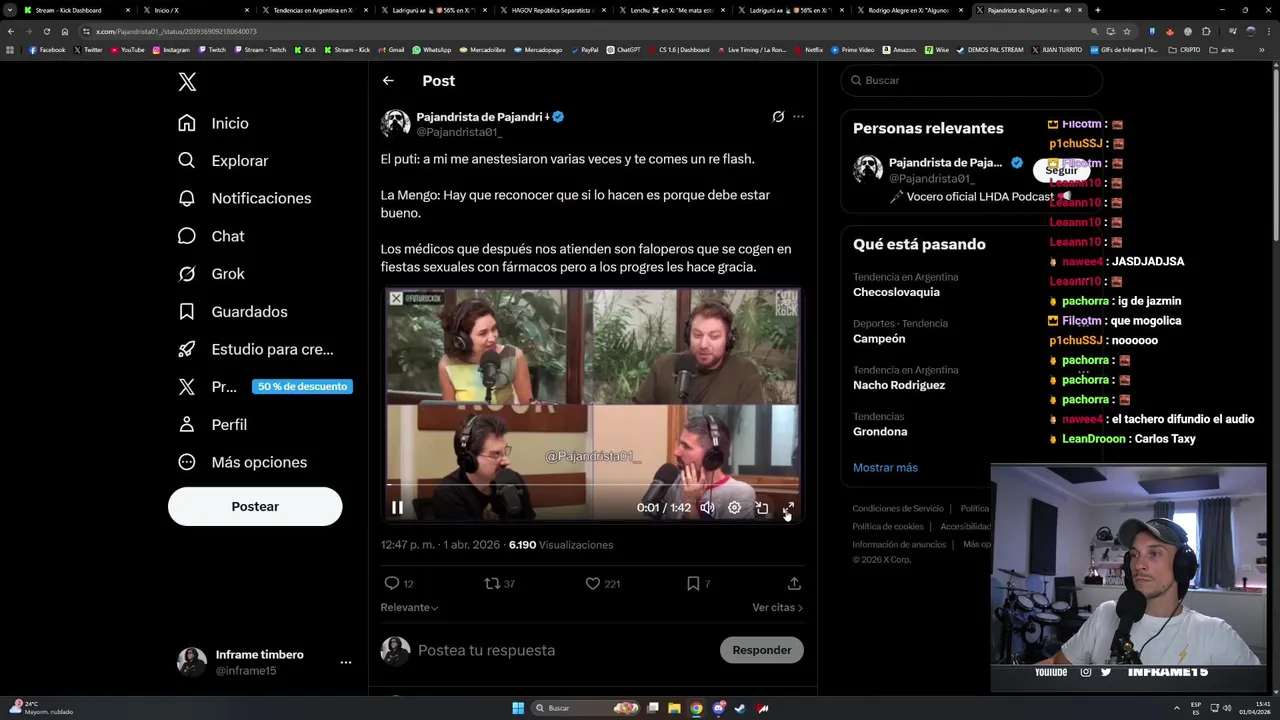Image resolution: width=1280 pixels, height=720 pixels.
Task: Open Condiciones de Servicio link
Action: tap(898, 509)
